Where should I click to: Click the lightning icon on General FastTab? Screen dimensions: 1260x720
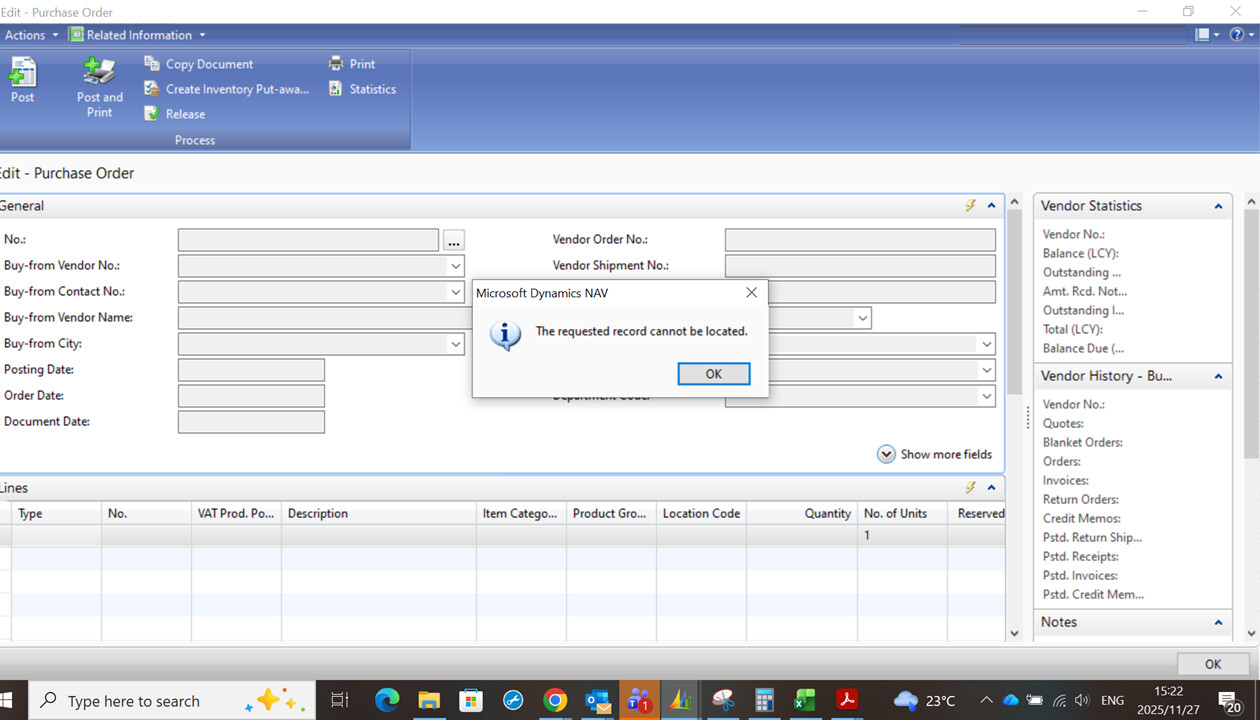coord(970,205)
